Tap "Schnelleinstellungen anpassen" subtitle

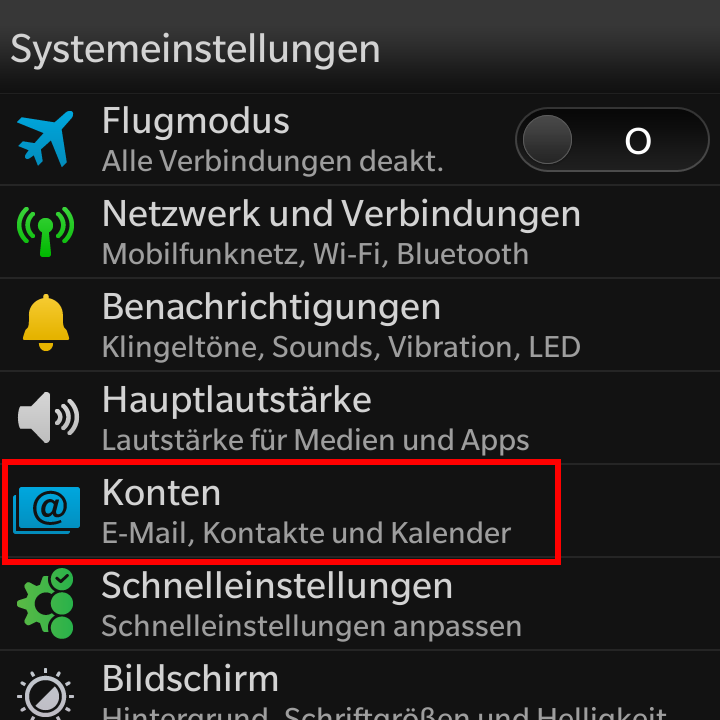pos(312,626)
